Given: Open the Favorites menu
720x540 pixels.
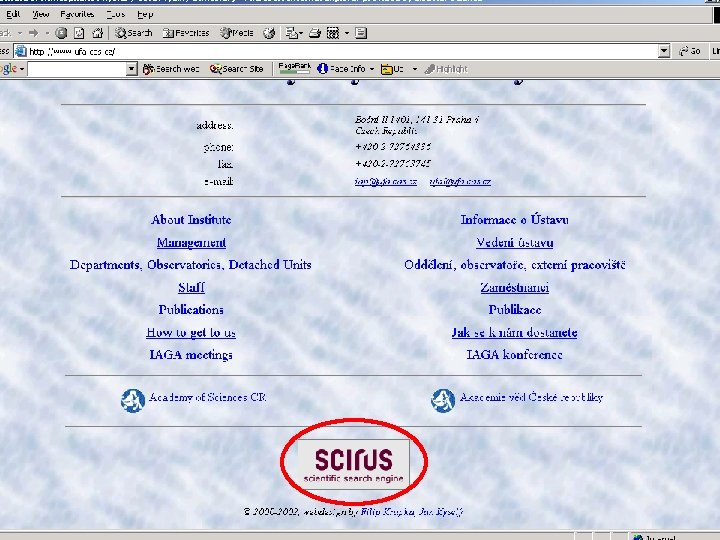Looking at the screenshot, I should [77, 14].
